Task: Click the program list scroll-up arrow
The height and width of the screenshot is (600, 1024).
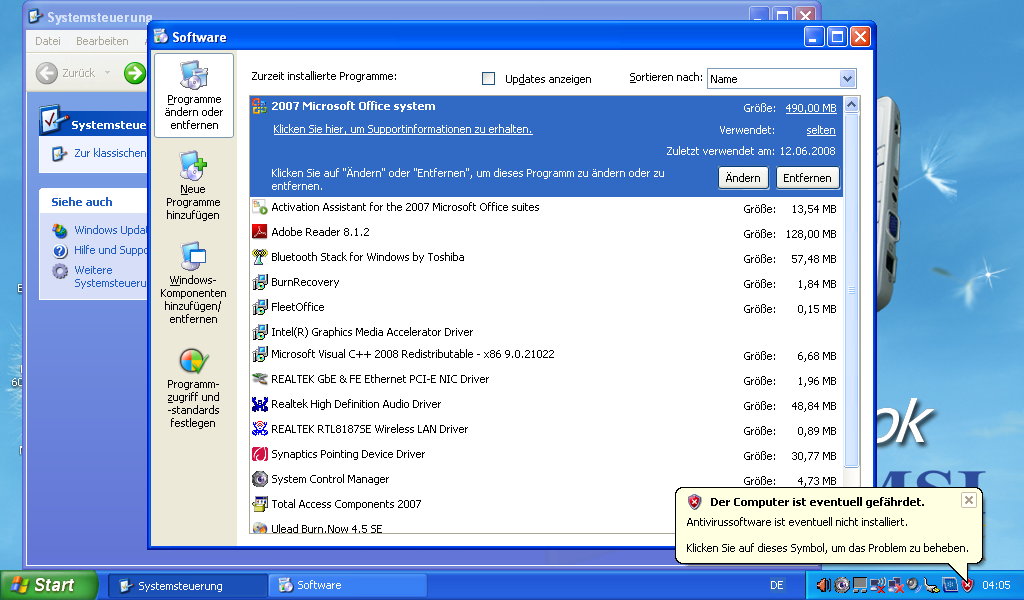Action: tap(851, 104)
